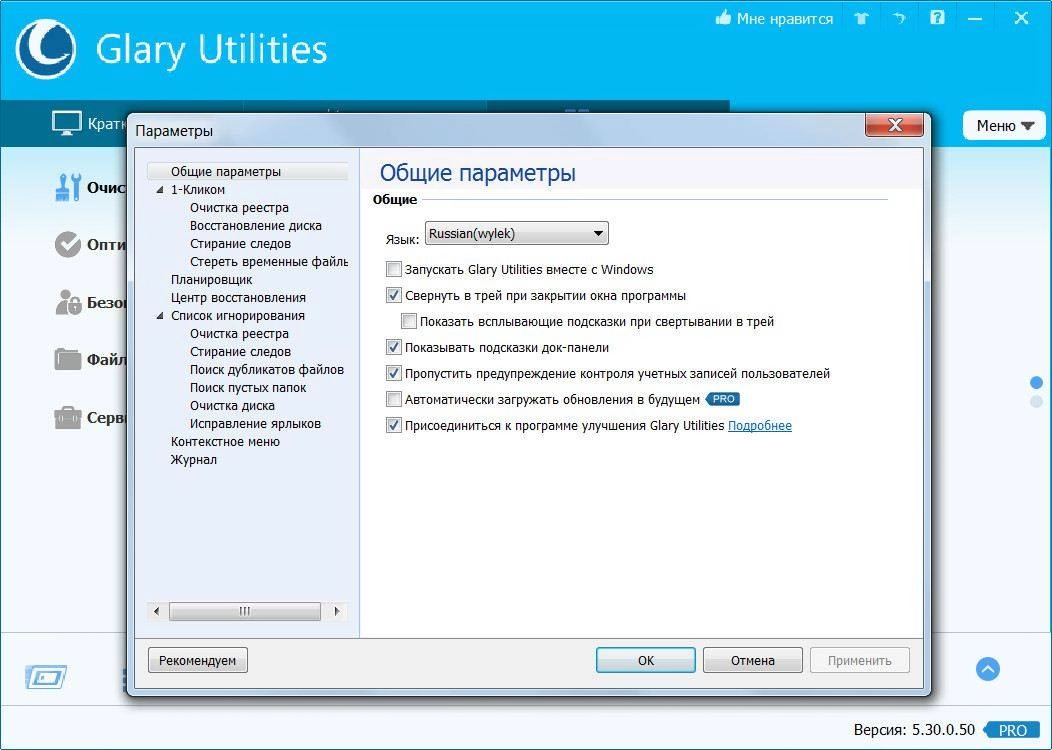The width and height of the screenshot is (1052, 750).
Task: Select the lower pale page indicator dot
Action: (x=1037, y=401)
